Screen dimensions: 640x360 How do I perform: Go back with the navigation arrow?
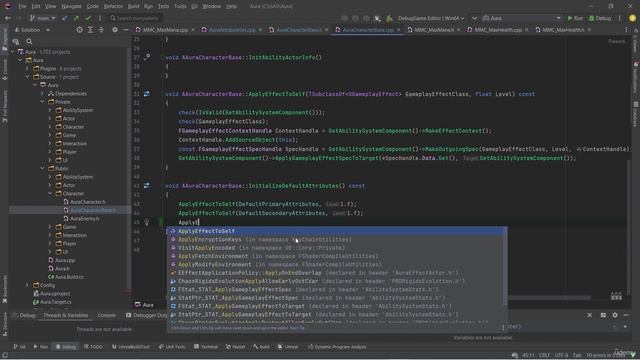[x=8, y=18]
